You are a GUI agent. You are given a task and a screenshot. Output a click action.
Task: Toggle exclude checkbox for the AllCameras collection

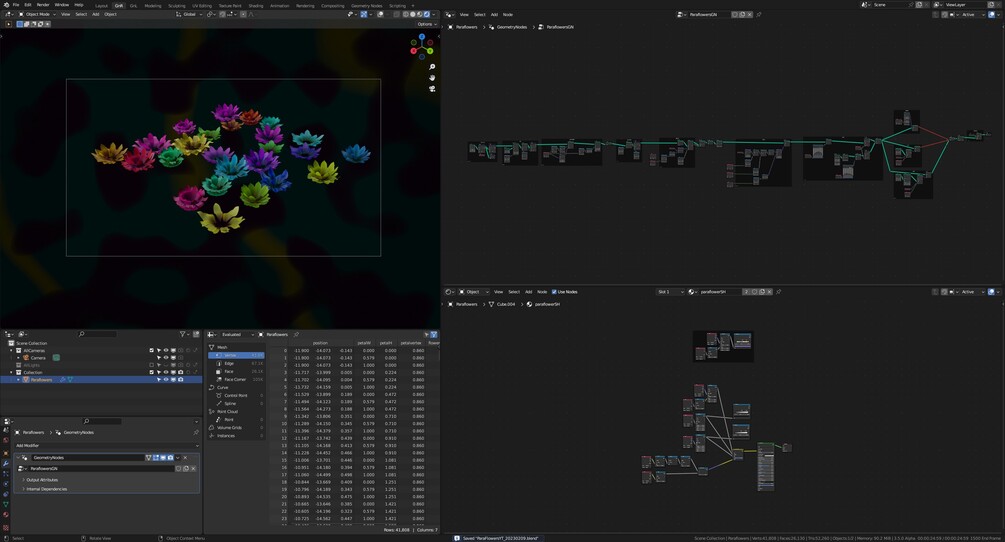151,350
